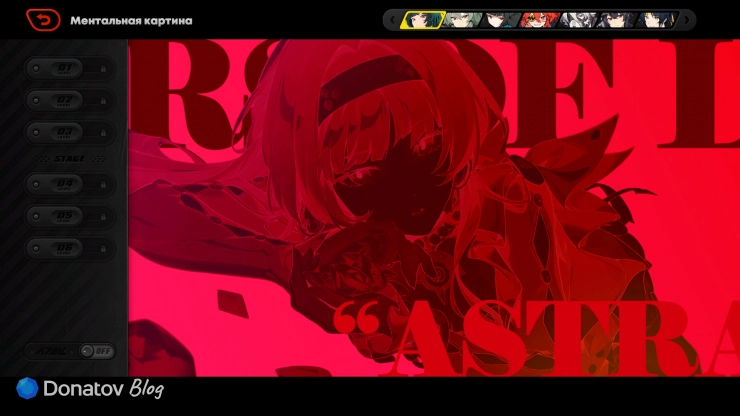This screenshot has width=740, height=416.
Task: Select the gray-green haired character avatar
Action: point(462,20)
